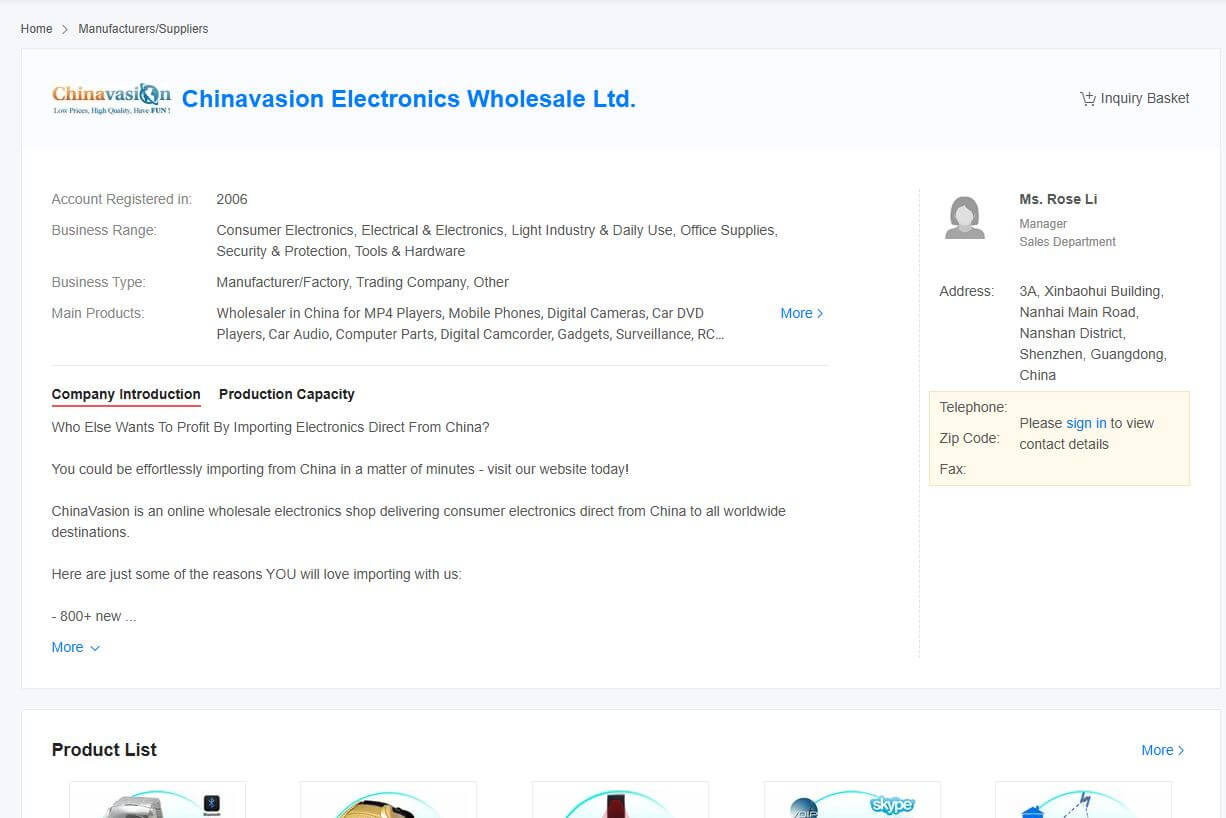1226x818 pixels.
Task: Open the red device product thumbnail
Action: (x=620, y=802)
